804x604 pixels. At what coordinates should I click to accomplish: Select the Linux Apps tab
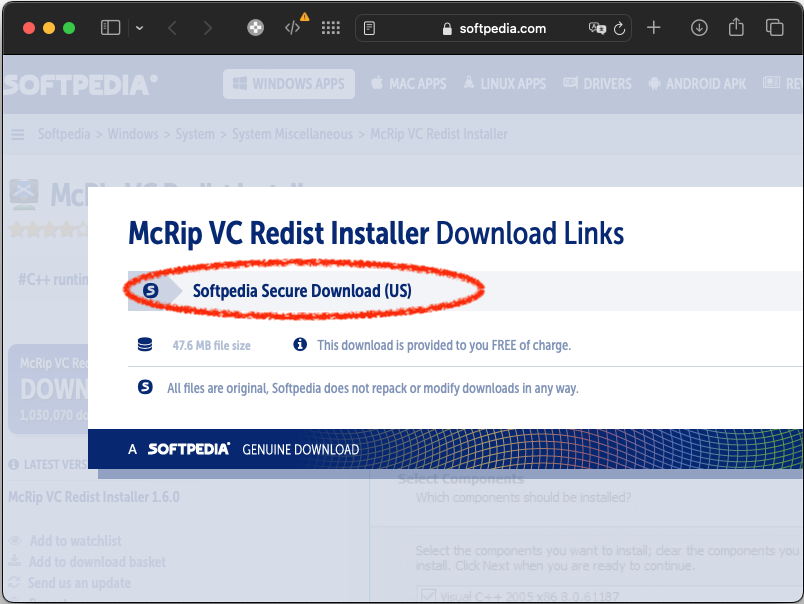(505, 84)
